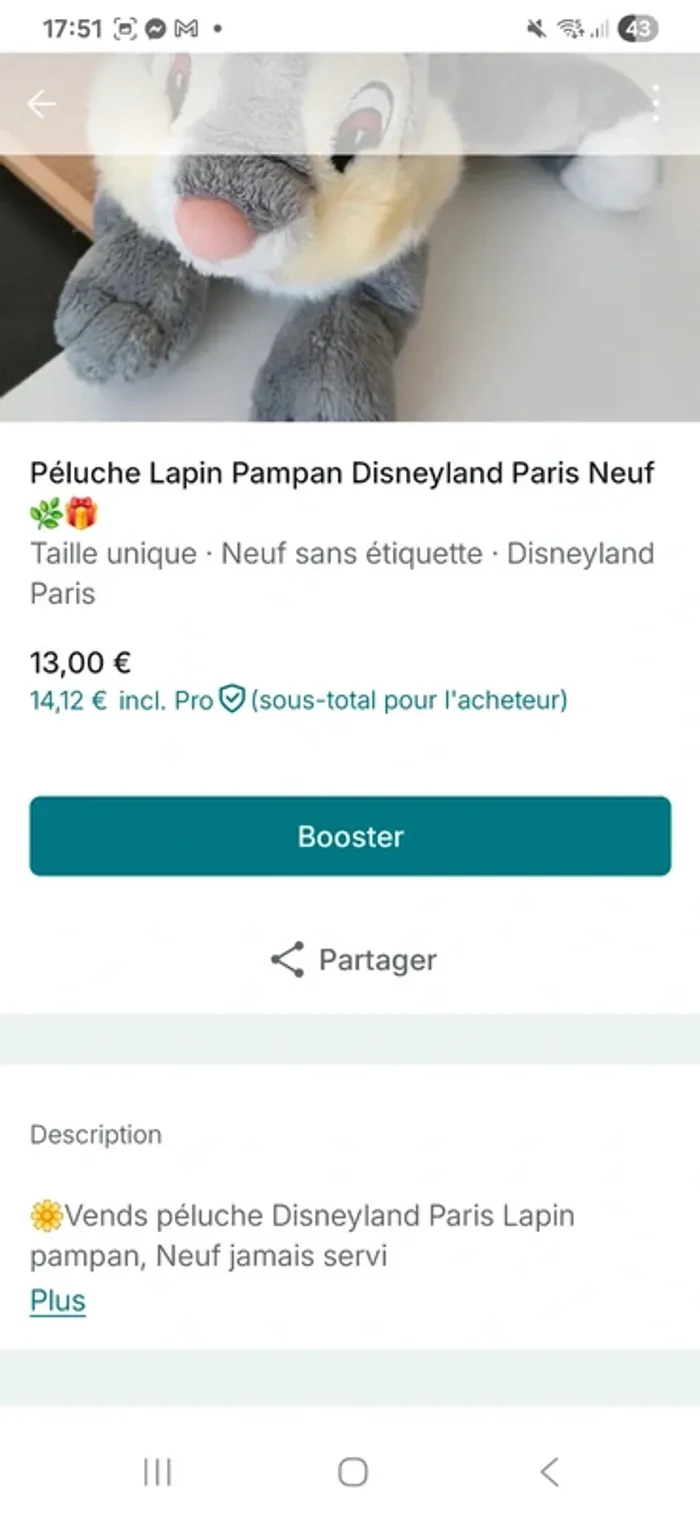This screenshot has height=1518, width=700.
Task: Expand description with the Plus link
Action: pyautogui.click(x=58, y=1301)
